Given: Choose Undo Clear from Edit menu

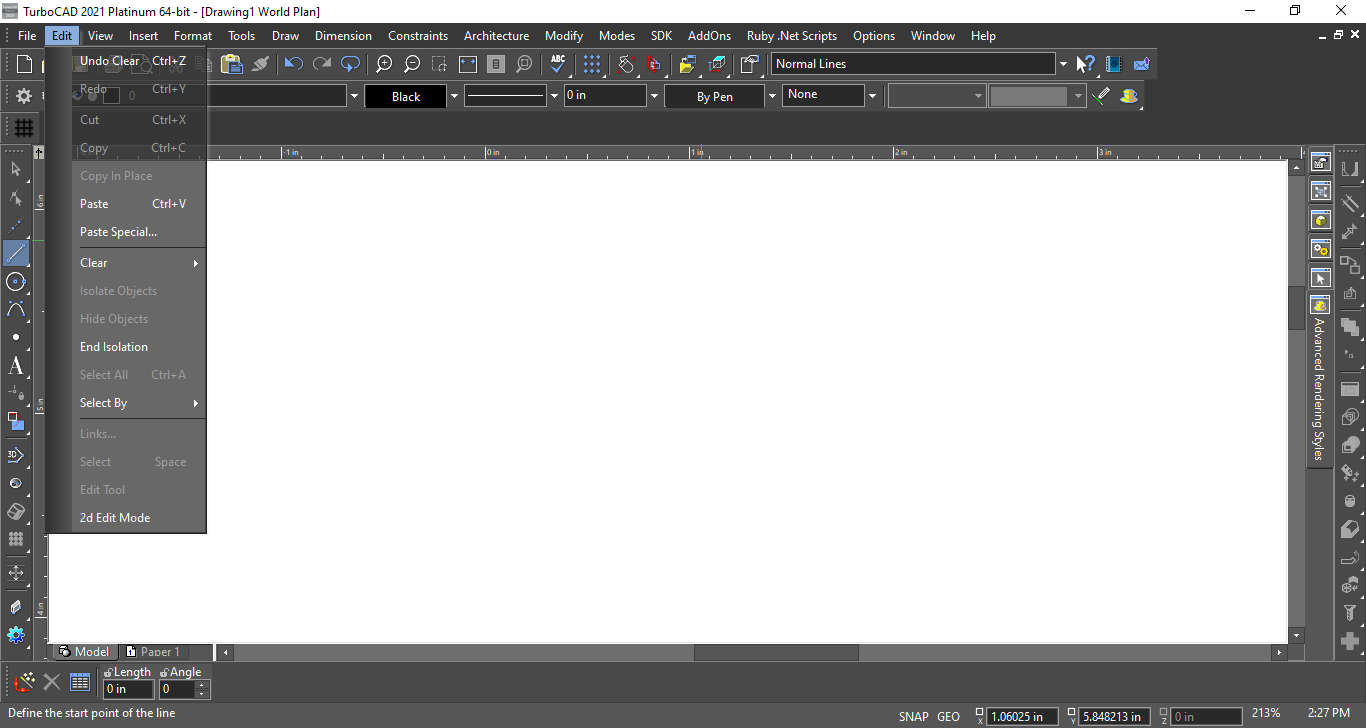Looking at the screenshot, I should click(140, 61).
